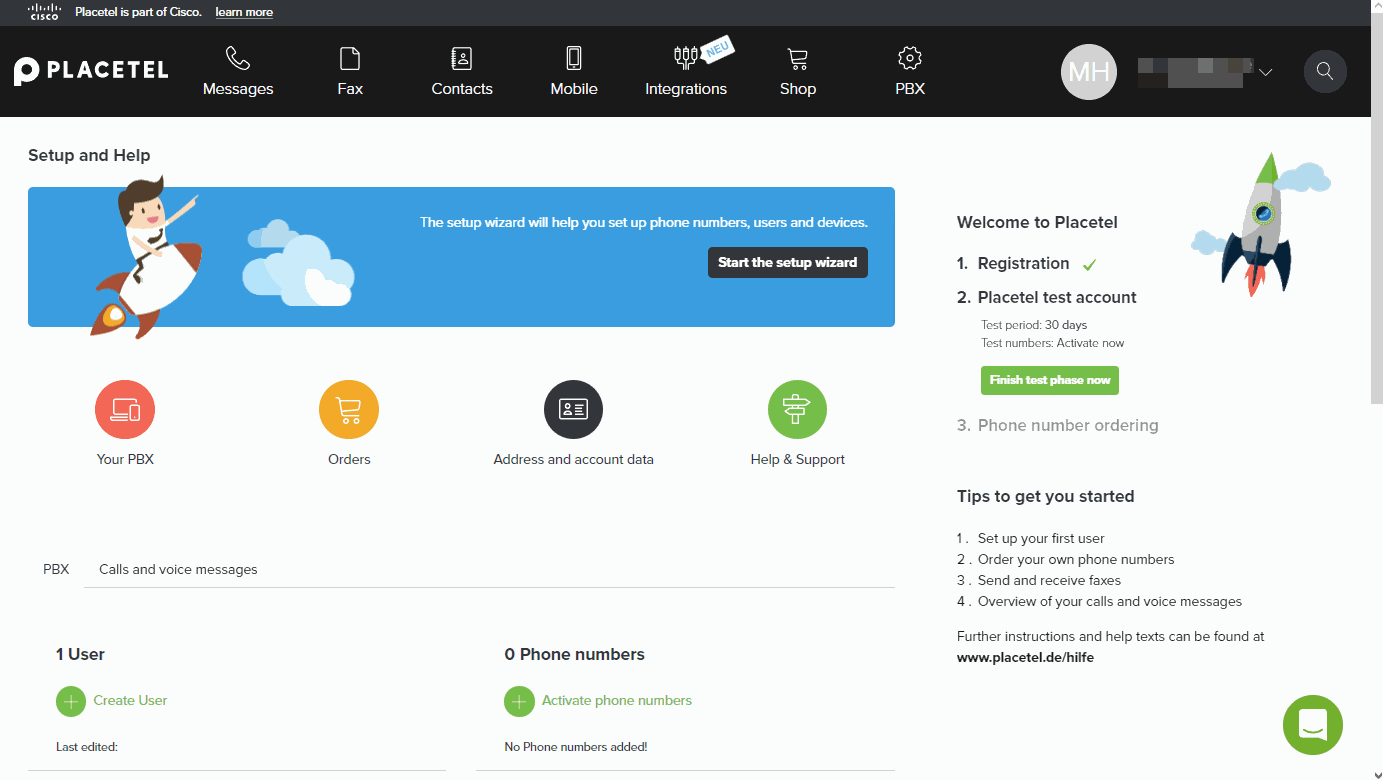Click the MH user avatar
Image resolution: width=1383 pixels, height=780 pixels.
[1089, 72]
